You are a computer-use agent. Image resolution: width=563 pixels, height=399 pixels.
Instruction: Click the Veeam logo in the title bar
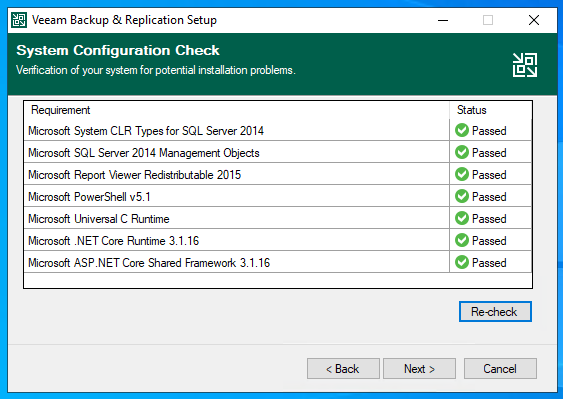coord(19,20)
